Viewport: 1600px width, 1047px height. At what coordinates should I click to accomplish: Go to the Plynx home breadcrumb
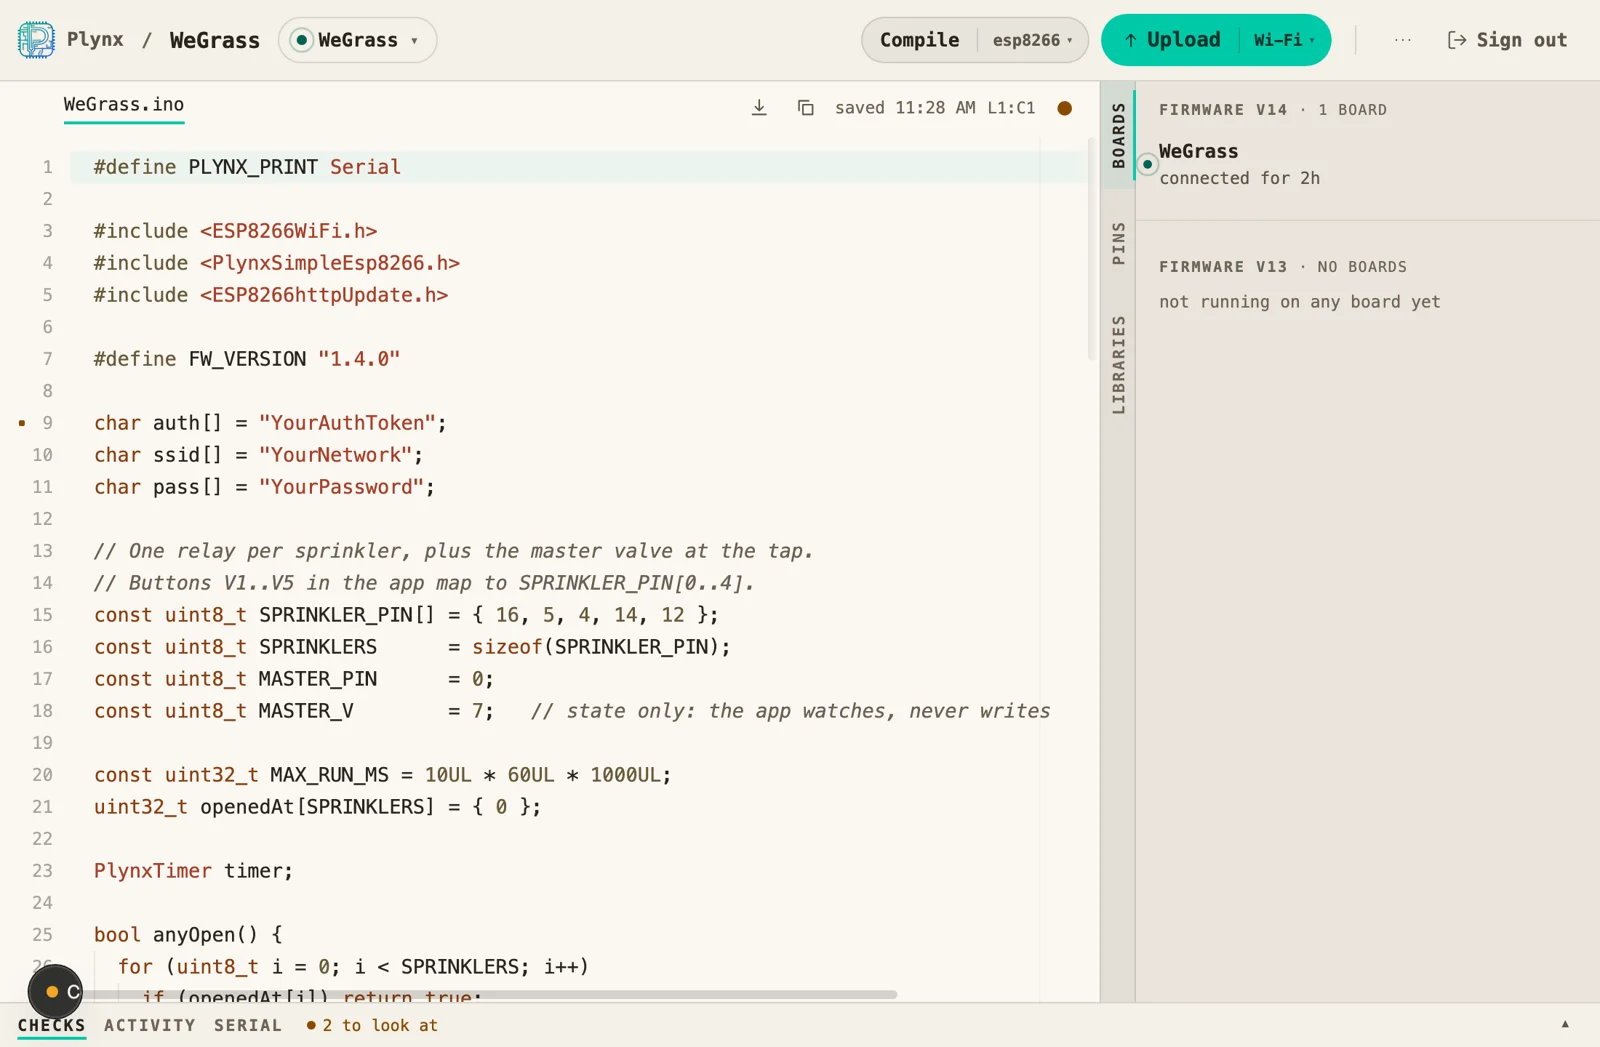pyautogui.click(x=95, y=40)
